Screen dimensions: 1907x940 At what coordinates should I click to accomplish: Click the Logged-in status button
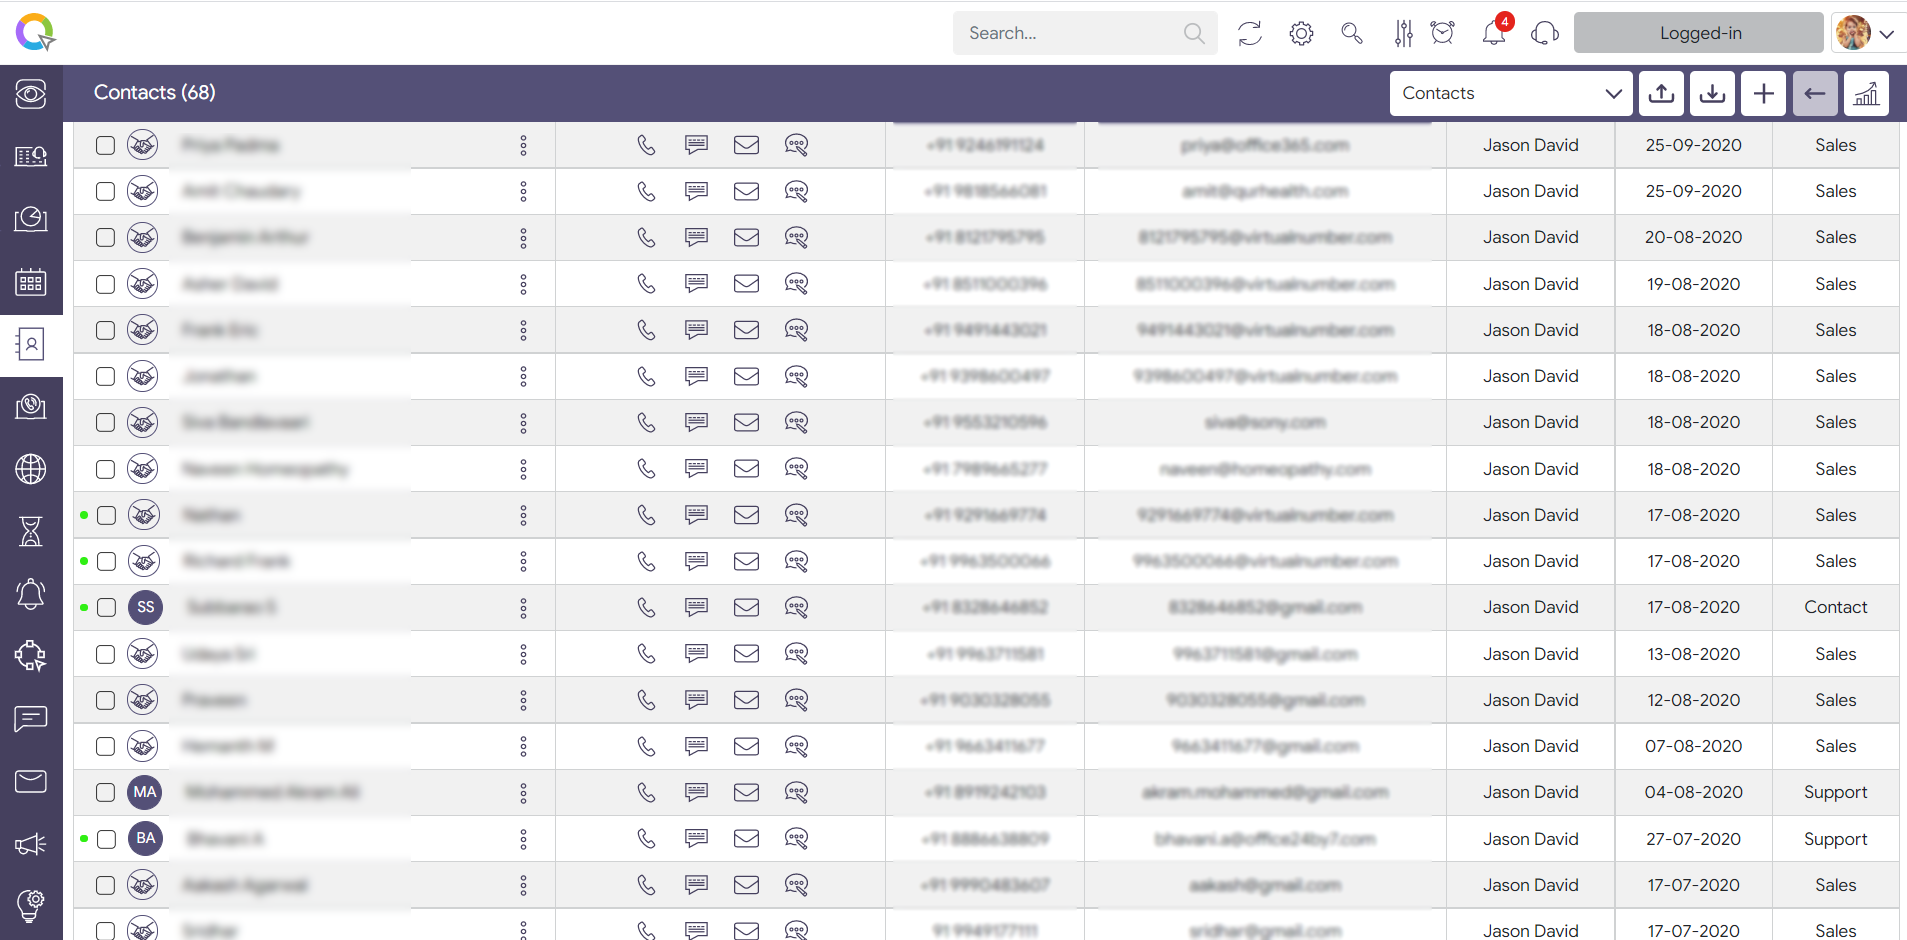click(x=1698, y=33)
